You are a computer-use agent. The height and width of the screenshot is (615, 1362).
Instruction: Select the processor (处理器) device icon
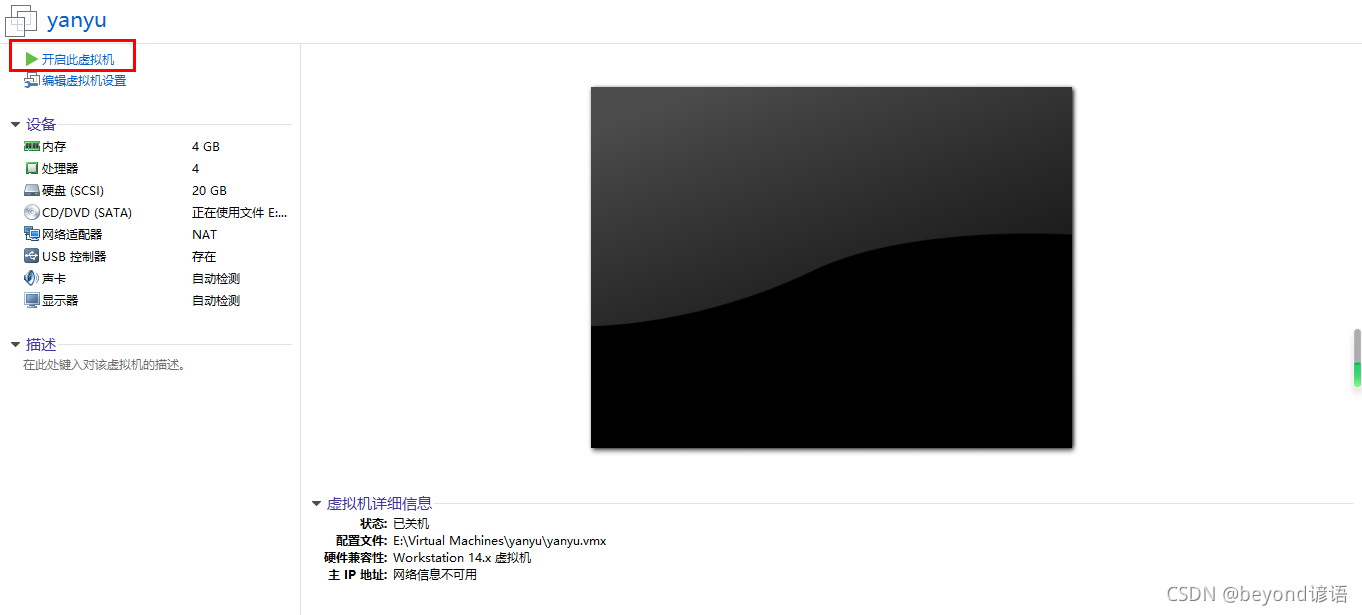(x=32, y=168)
